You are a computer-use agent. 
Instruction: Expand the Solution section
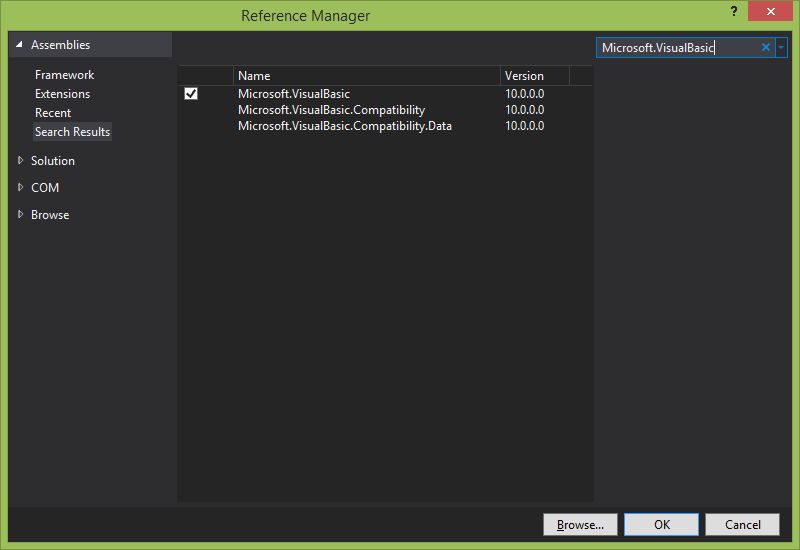coord(20,160)
